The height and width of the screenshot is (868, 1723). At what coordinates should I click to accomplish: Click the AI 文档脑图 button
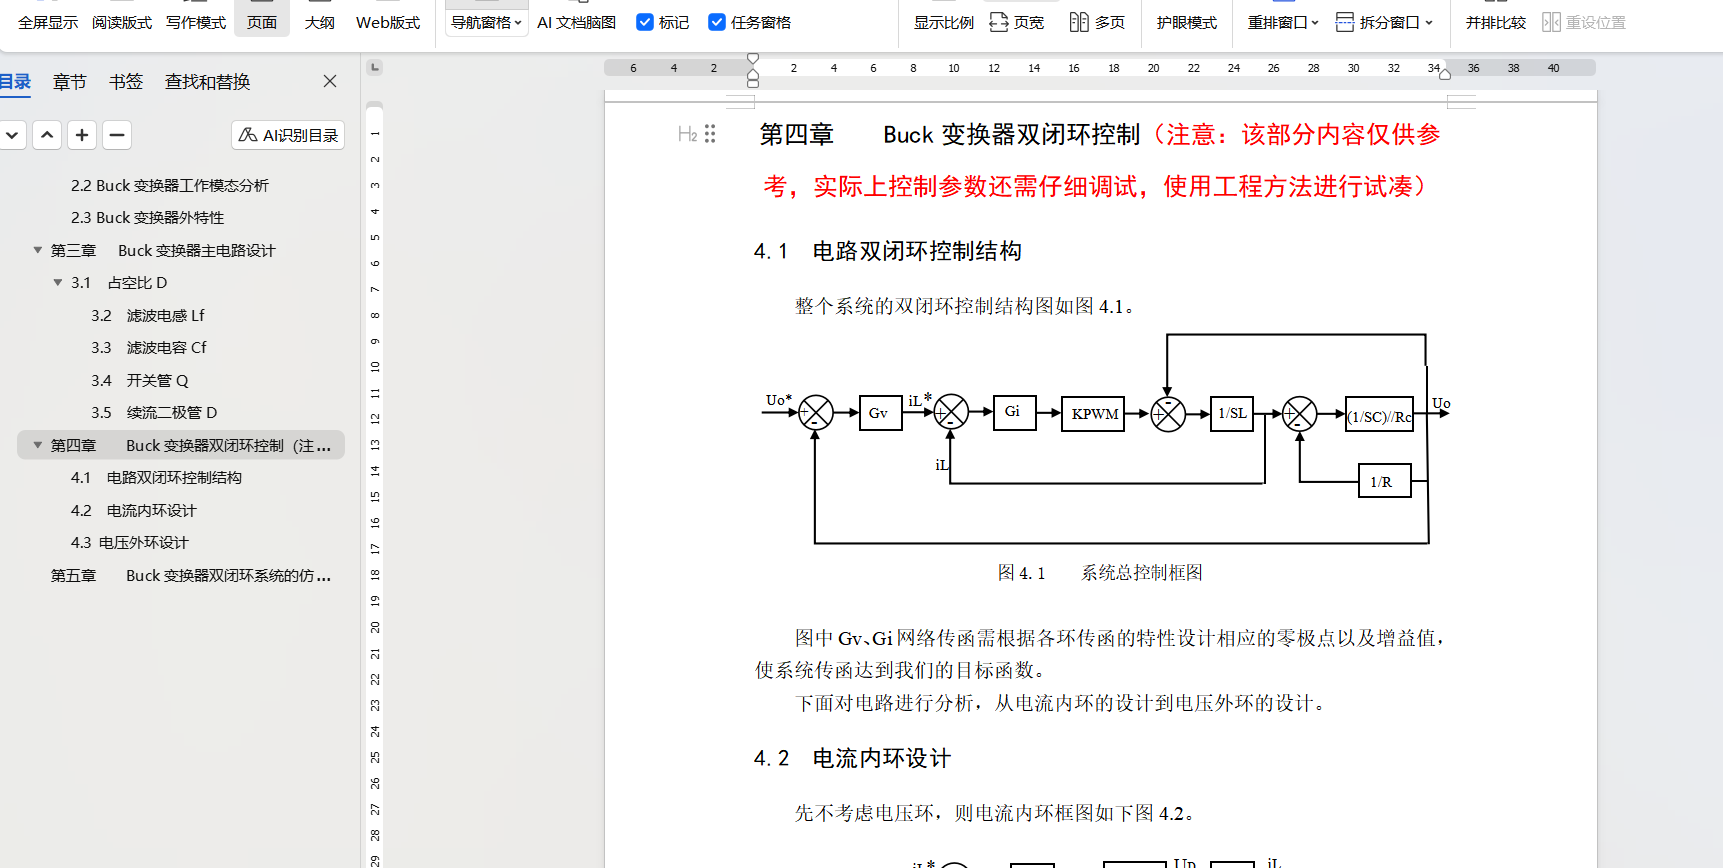tap(576, 22)
